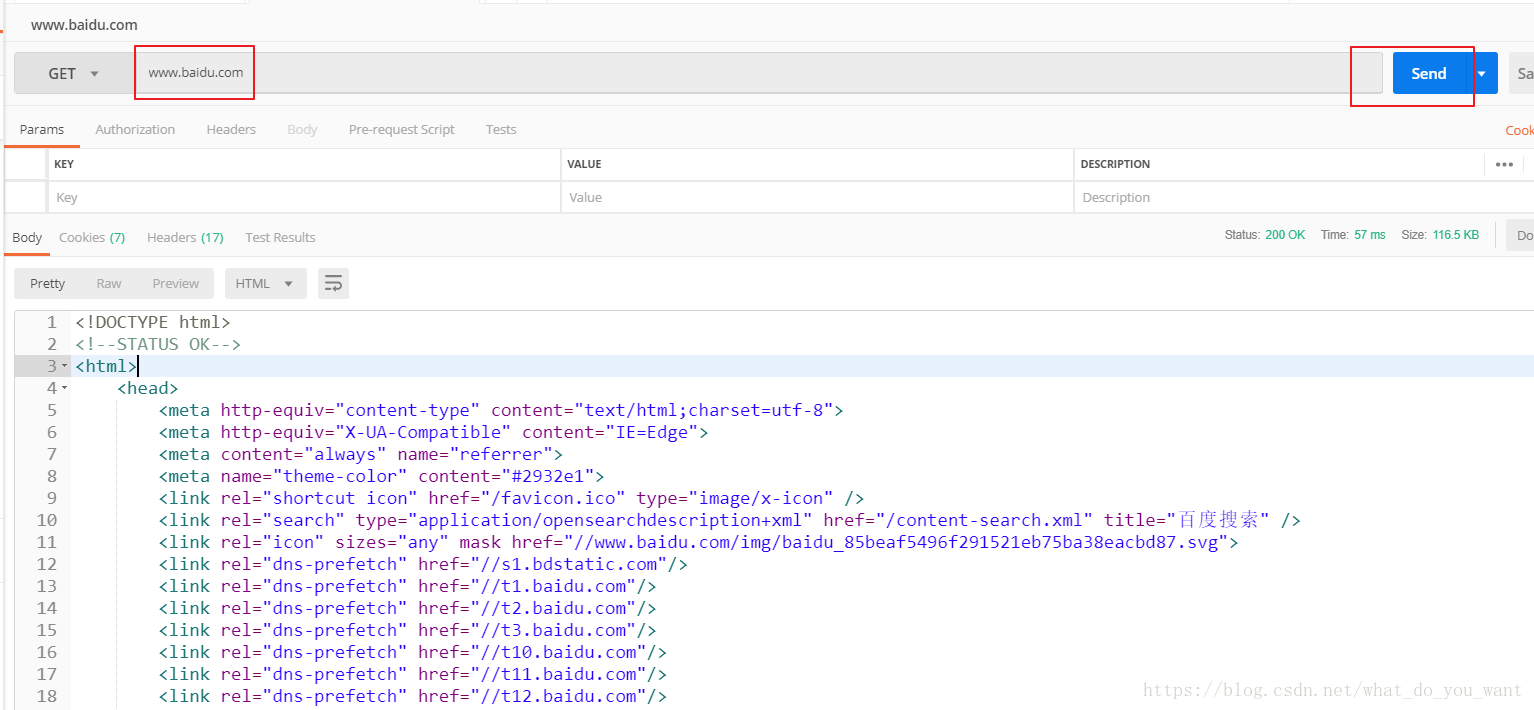The width and height of the screenshot is (1534, 710).
Task: Select the disabled Body request tab
Action: coord(302,130)
